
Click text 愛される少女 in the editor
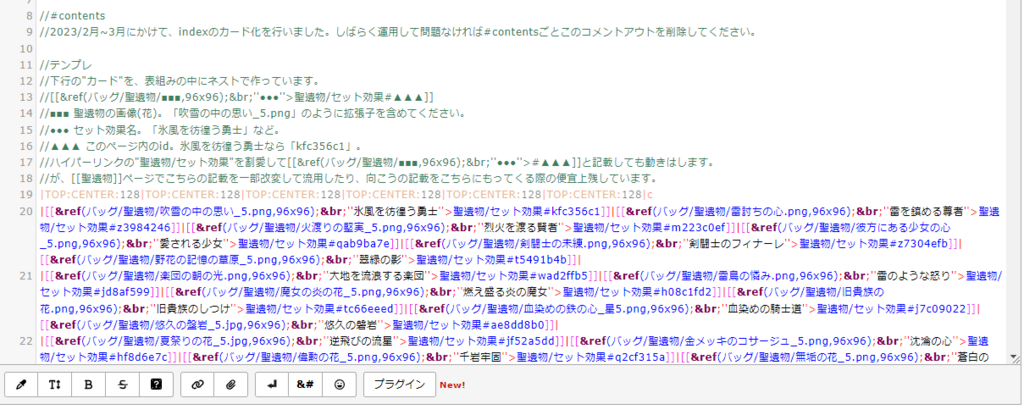click(x=194, y=244)
